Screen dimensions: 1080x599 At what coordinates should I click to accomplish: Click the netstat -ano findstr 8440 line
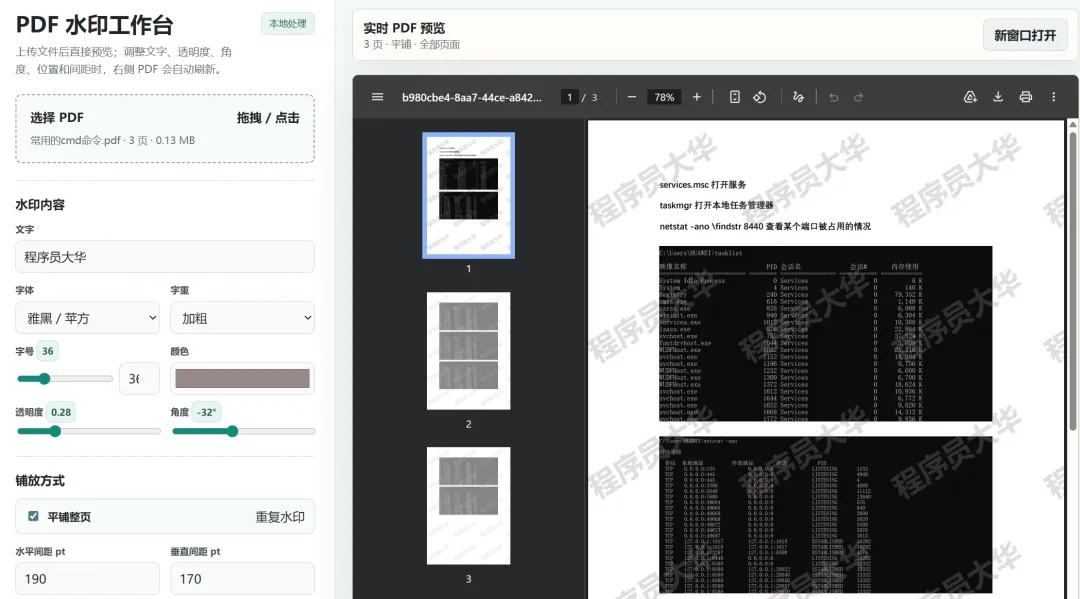click(765, 226)
